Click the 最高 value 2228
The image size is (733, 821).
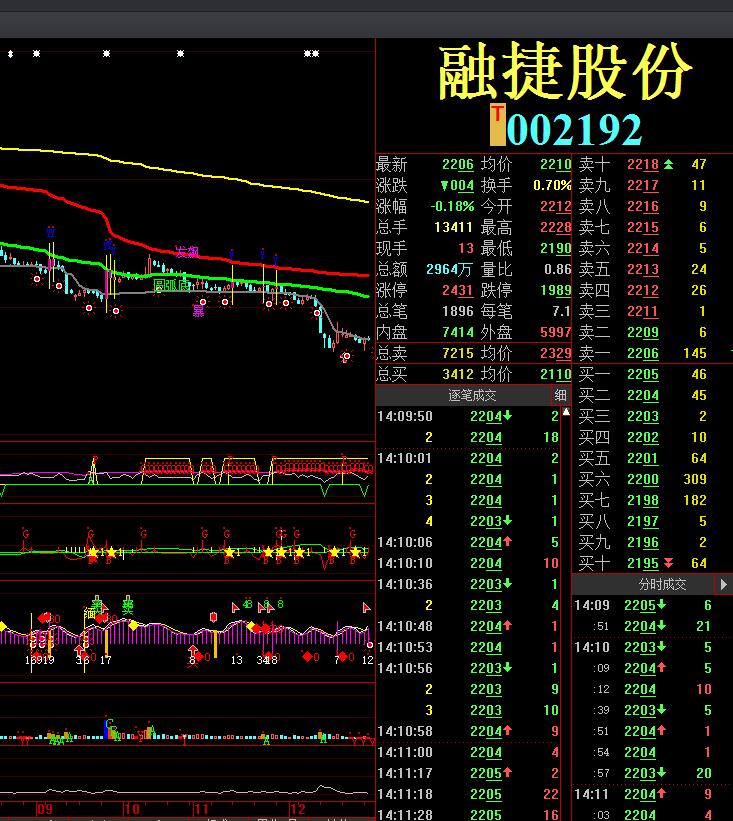[x=556, y=227]
